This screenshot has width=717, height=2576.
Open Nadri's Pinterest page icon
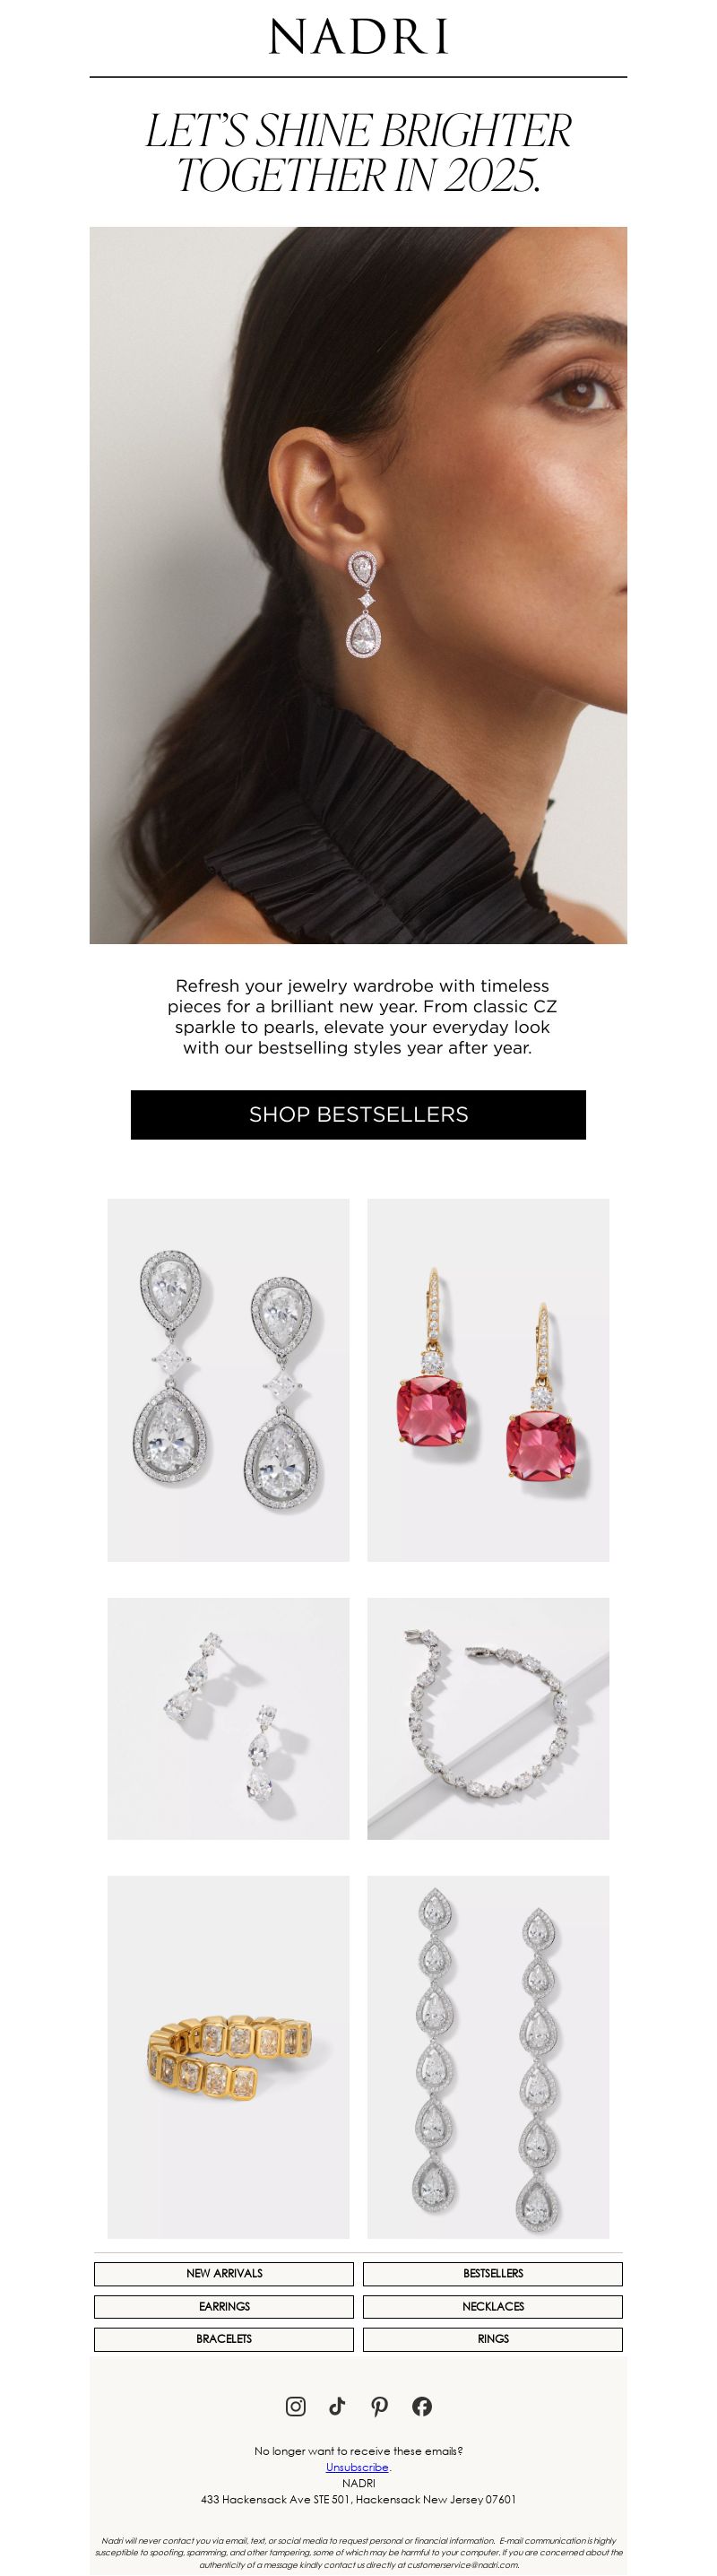click(x=380, y=2406)
